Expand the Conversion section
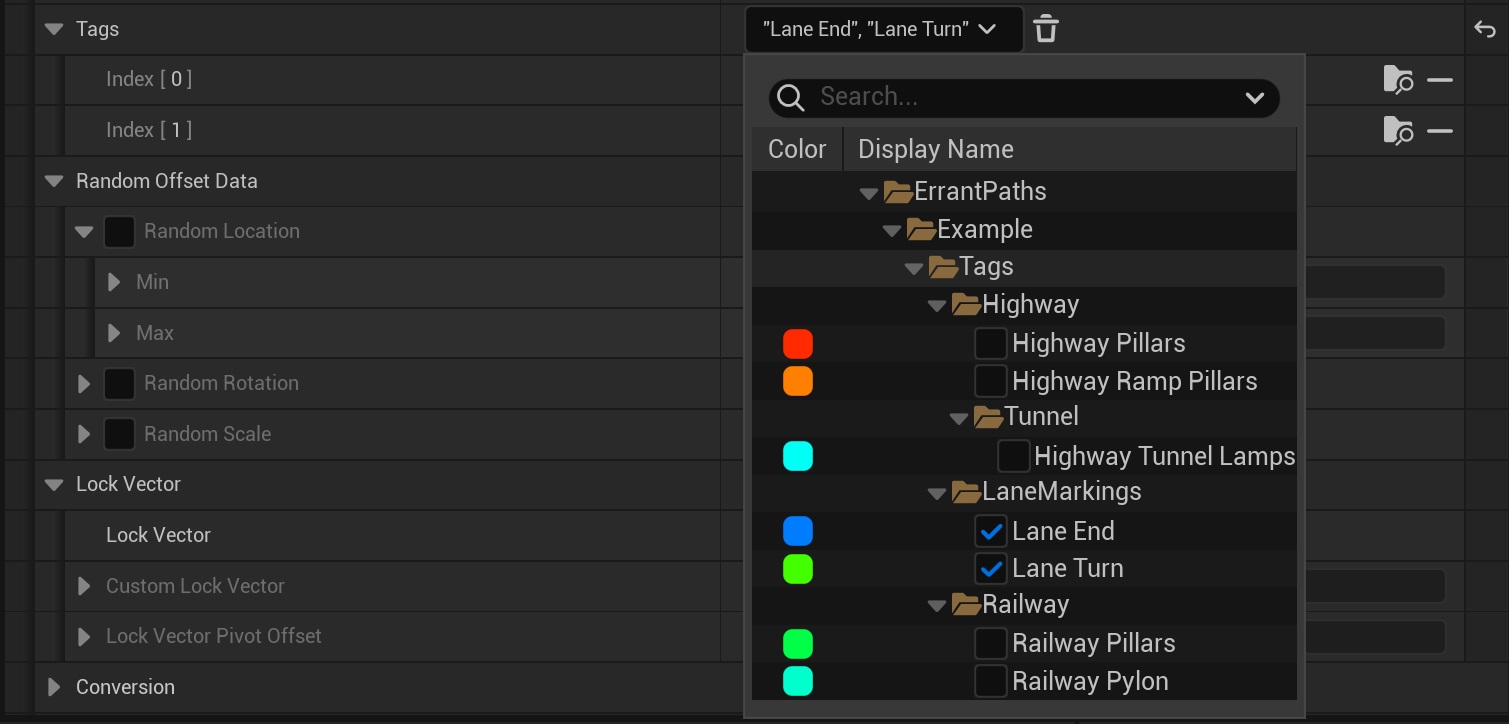This screenshot has height=724, width=1509. 53,687
